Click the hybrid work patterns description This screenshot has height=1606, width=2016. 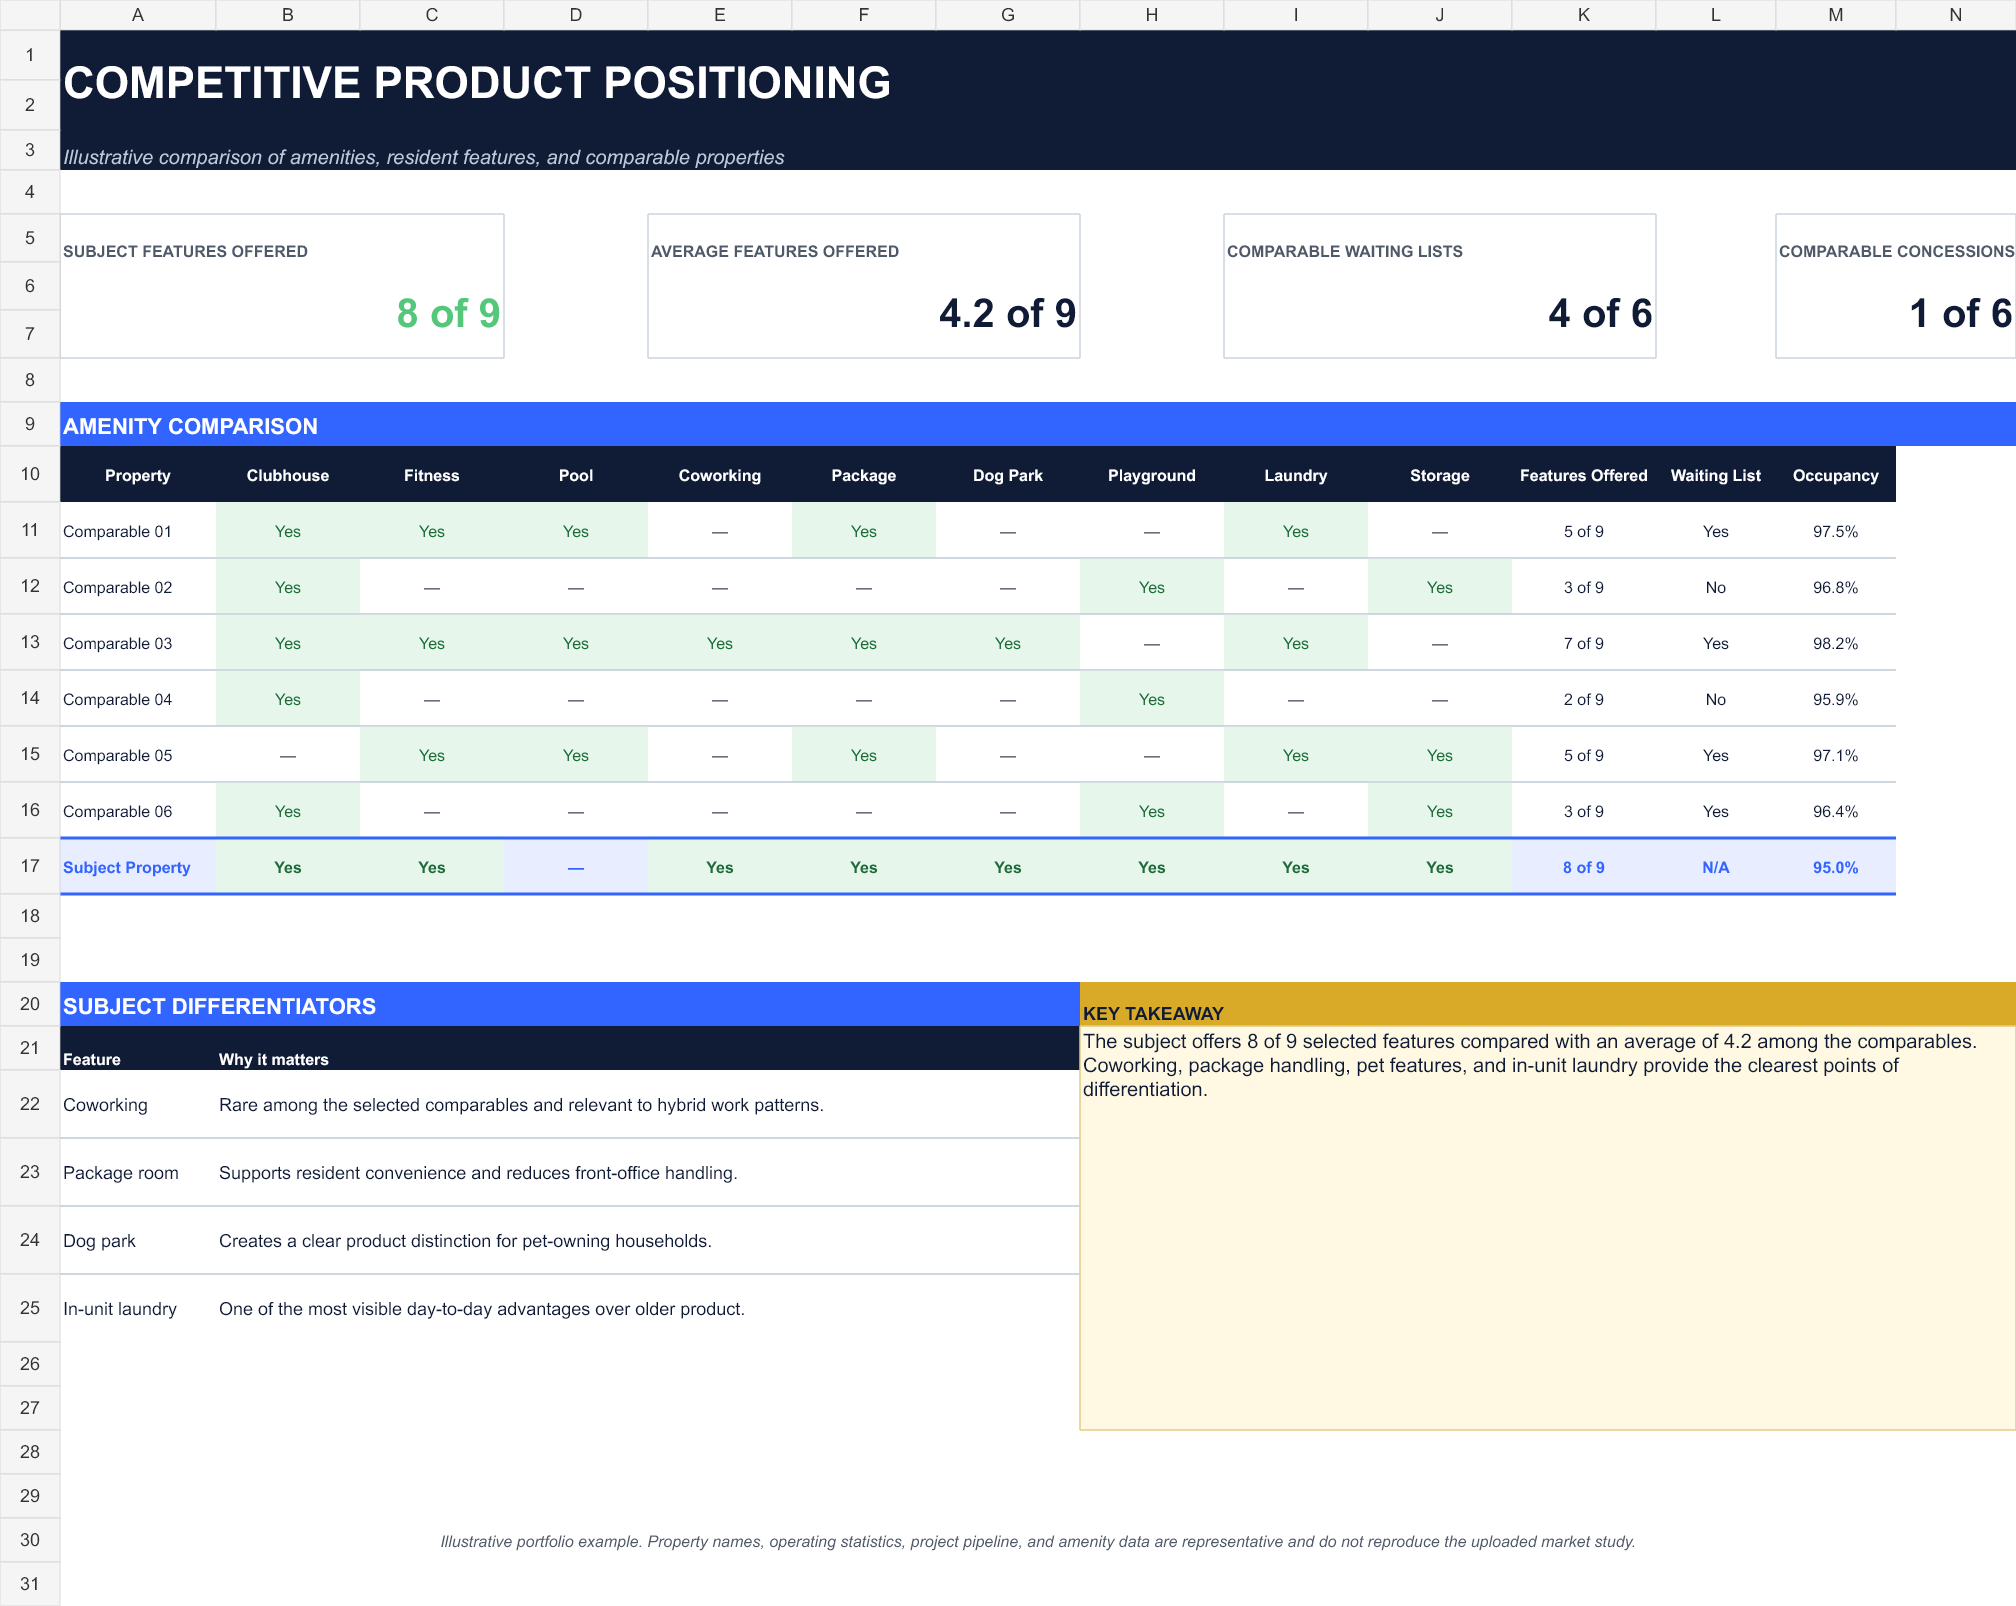(521, 1104)
